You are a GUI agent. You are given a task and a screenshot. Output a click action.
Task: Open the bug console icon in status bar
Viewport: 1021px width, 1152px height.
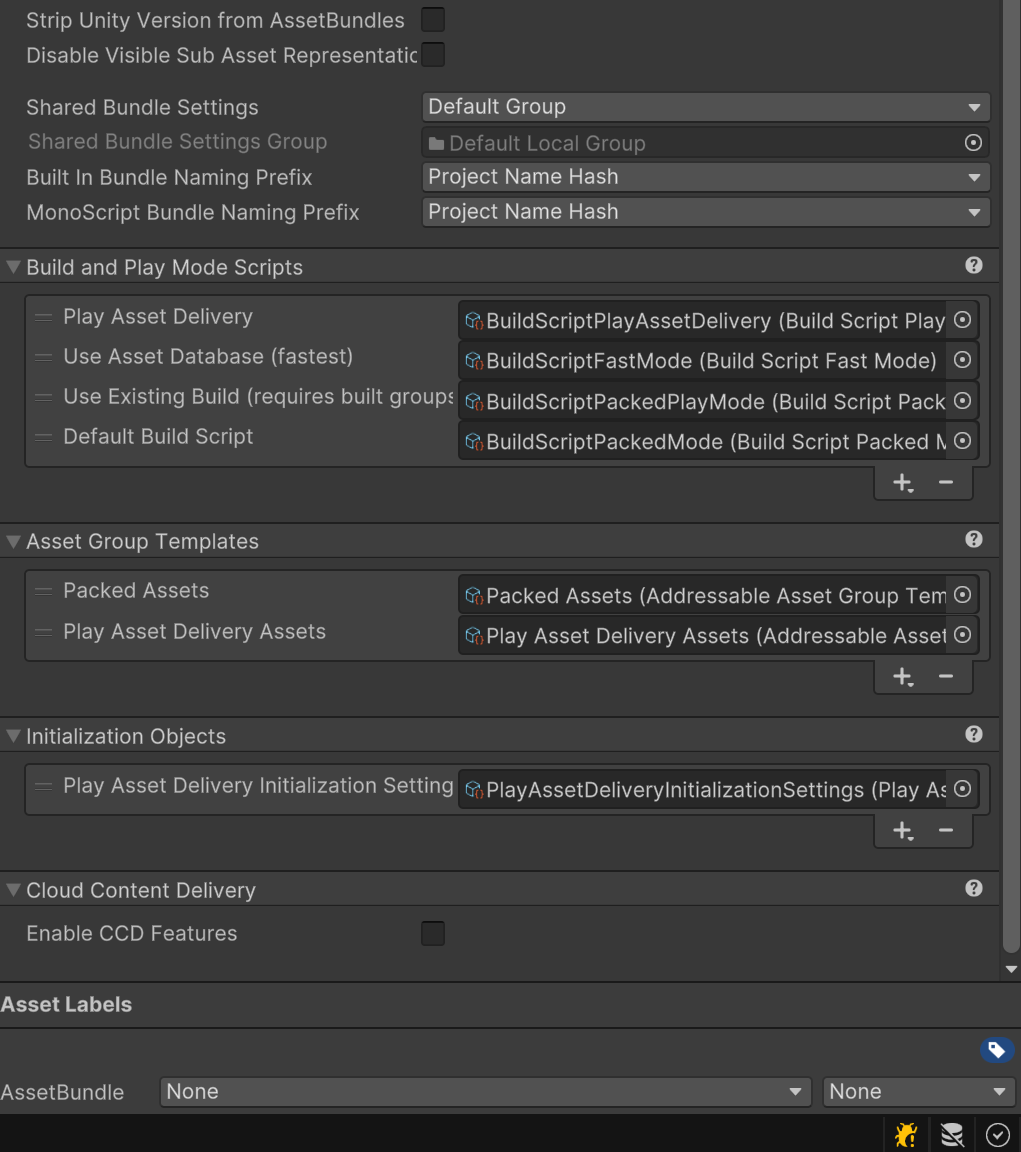click(x=905, y=1135)
